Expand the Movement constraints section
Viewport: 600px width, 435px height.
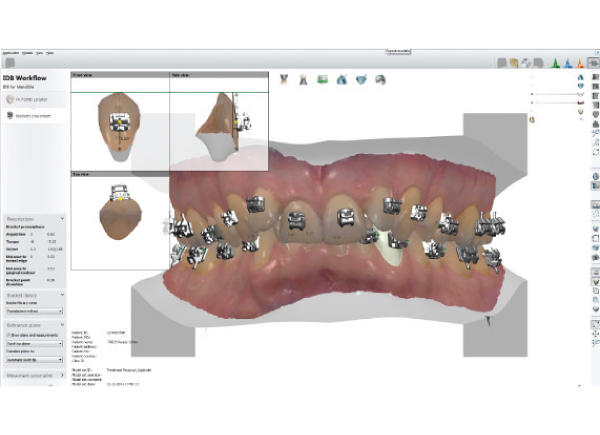(x=62, y=375)
